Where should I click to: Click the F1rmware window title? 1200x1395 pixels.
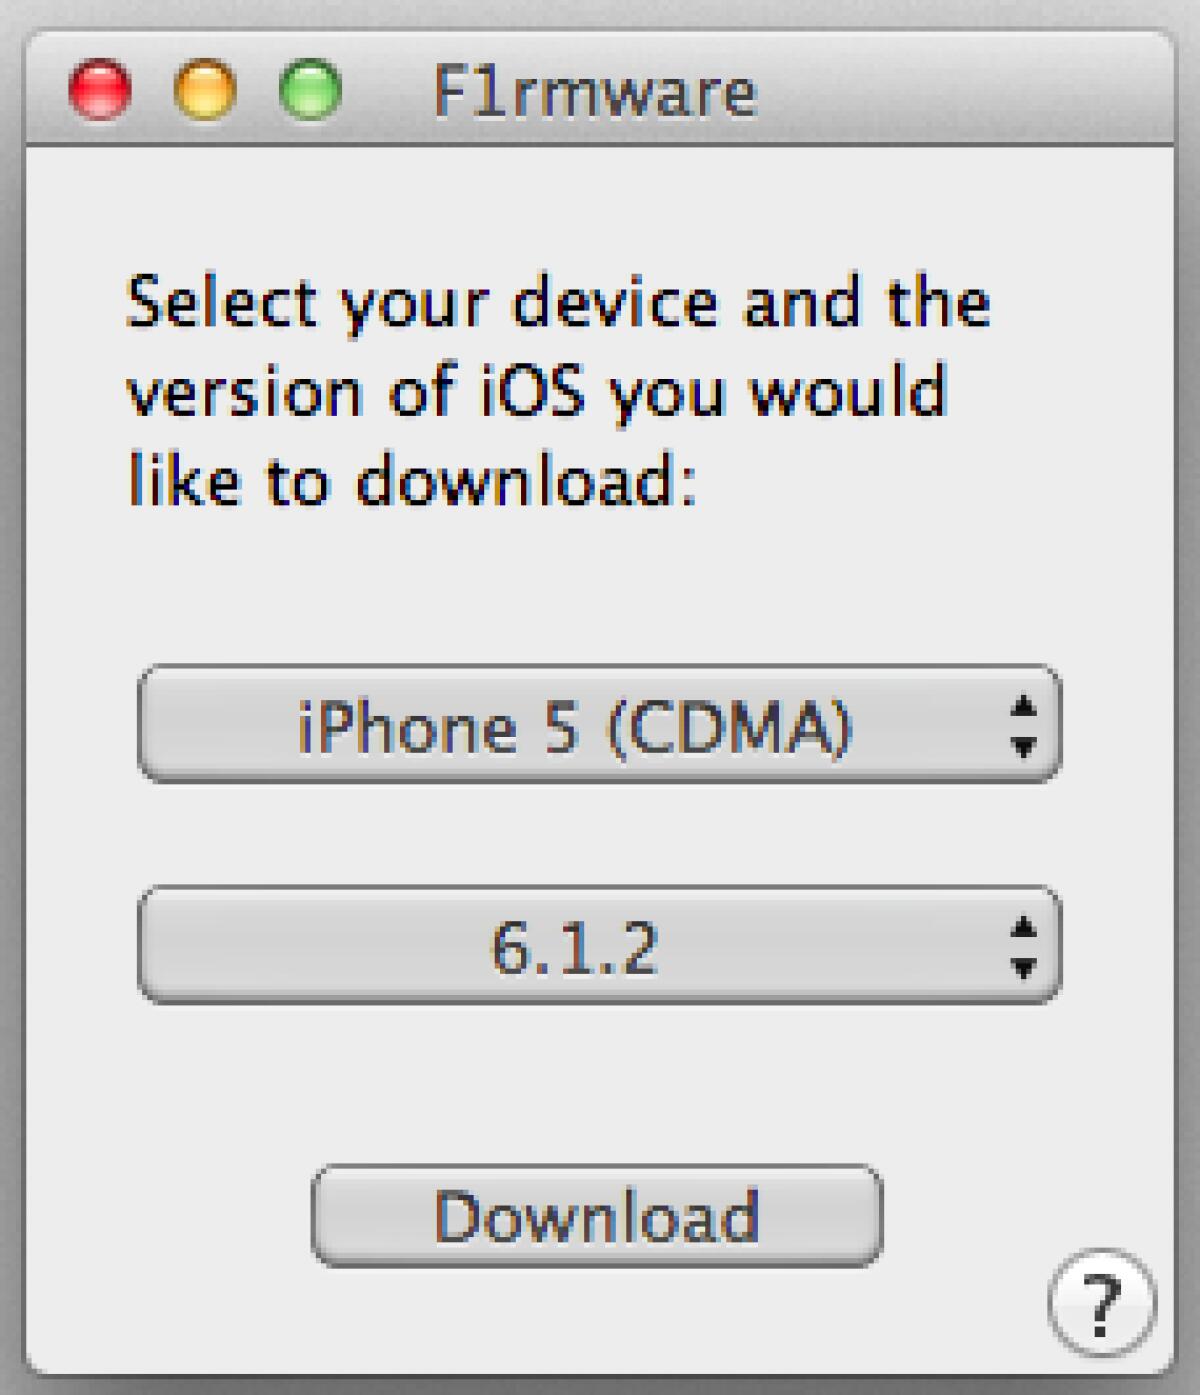click(595, 92)
